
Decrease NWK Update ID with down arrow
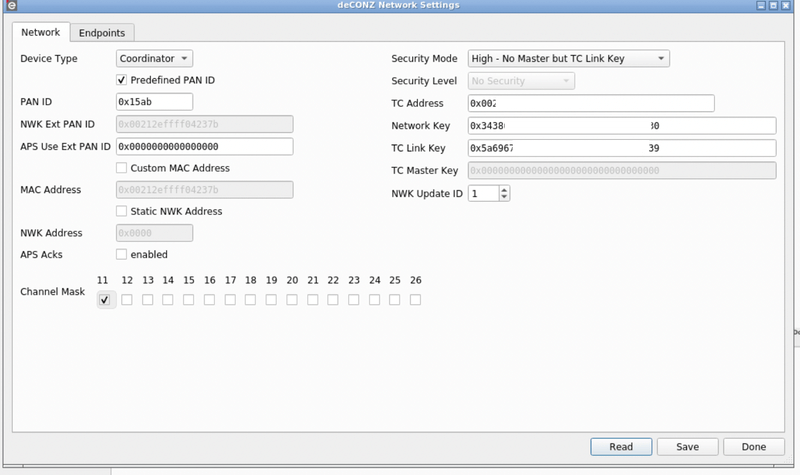pyautogui.click(x=504, y=197)
